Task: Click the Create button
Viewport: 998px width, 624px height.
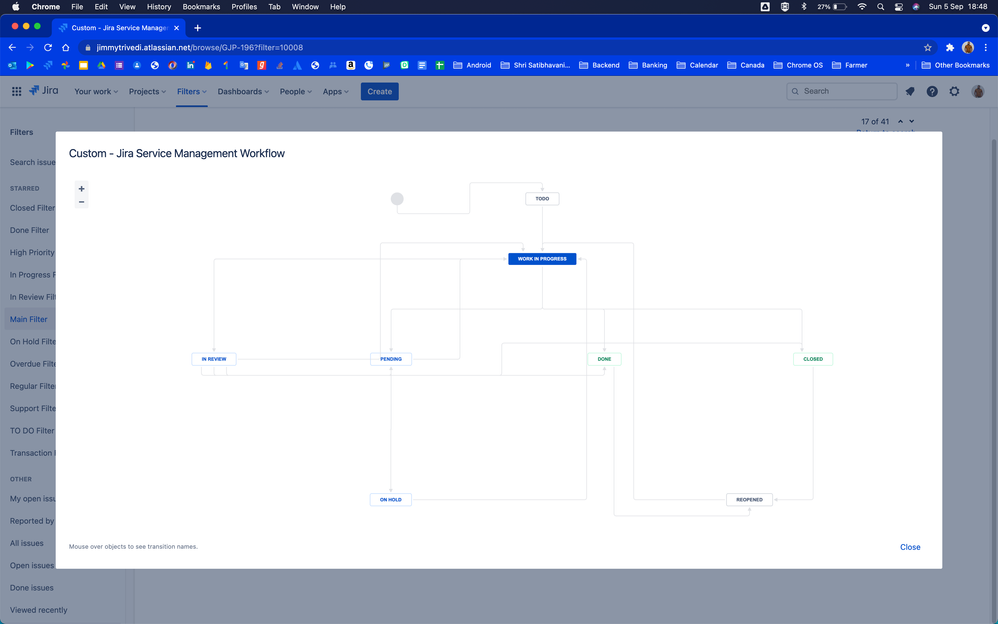Action: (379, 90)
